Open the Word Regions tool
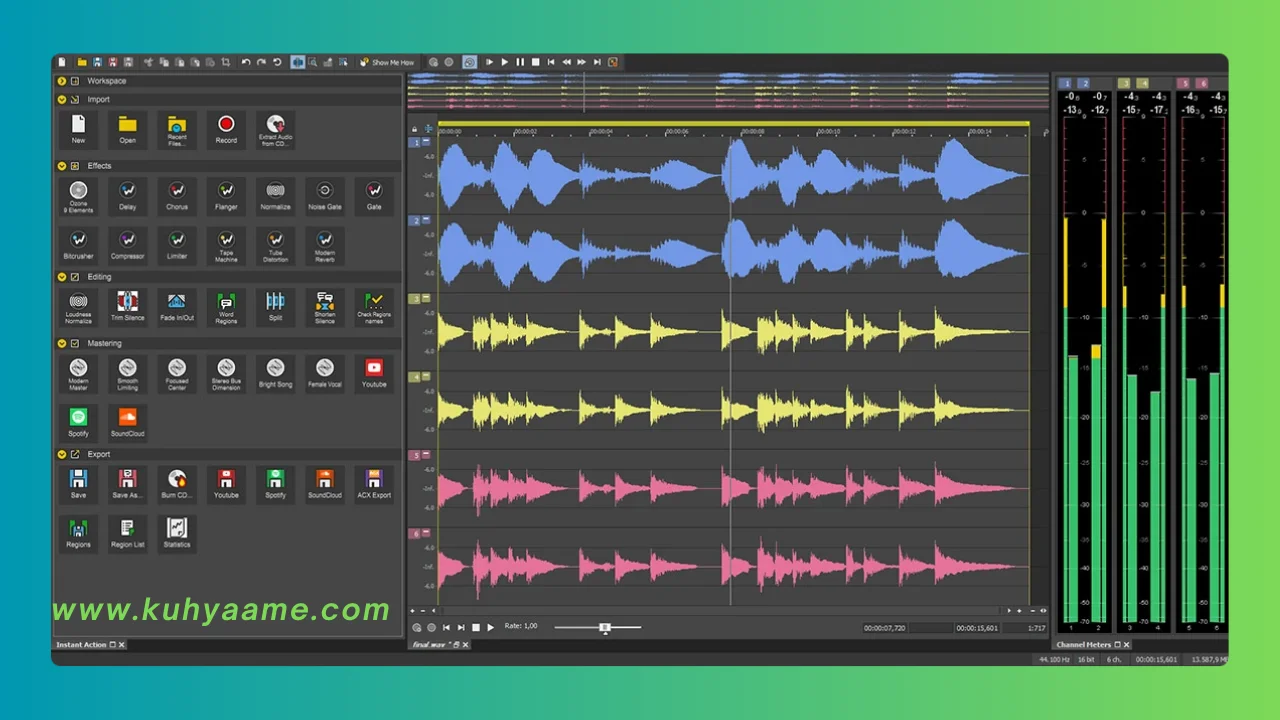 (226, 307)
